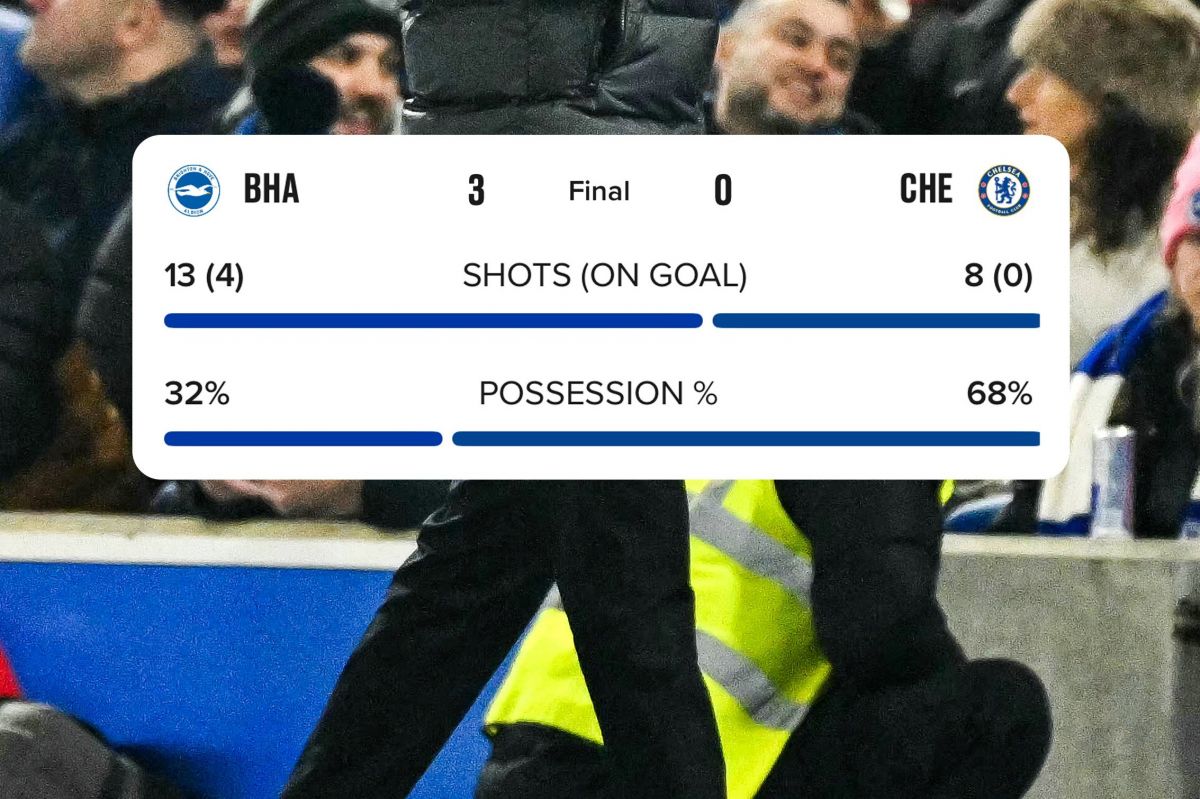Click the Chelsea club crest
Viewport: 1200px width, 799px height.
[1004, 190]
